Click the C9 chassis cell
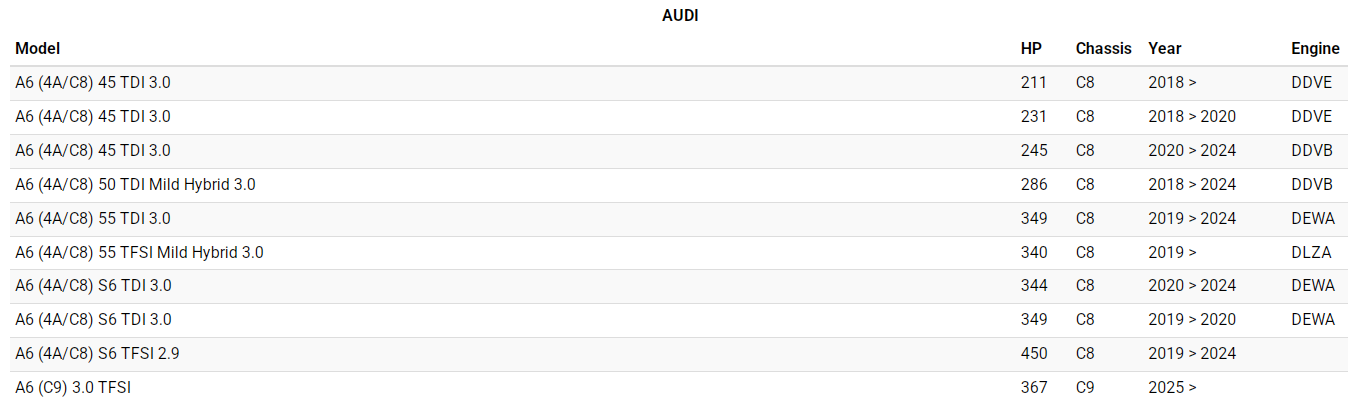1348x405 pixels. point(1085,387)
